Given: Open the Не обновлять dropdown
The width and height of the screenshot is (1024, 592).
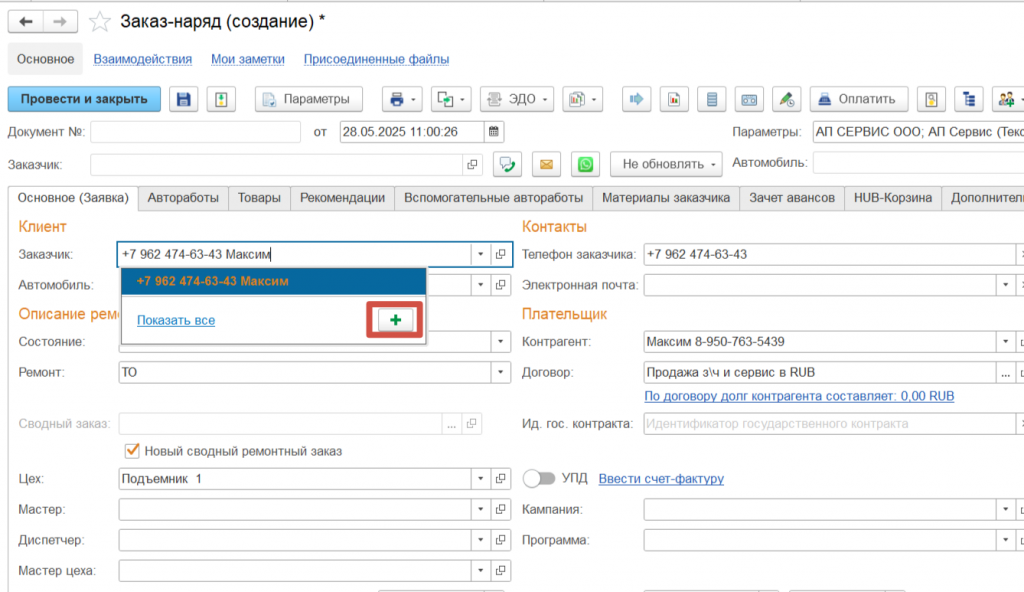Looking at the screenshot, I should pos(665,164).
